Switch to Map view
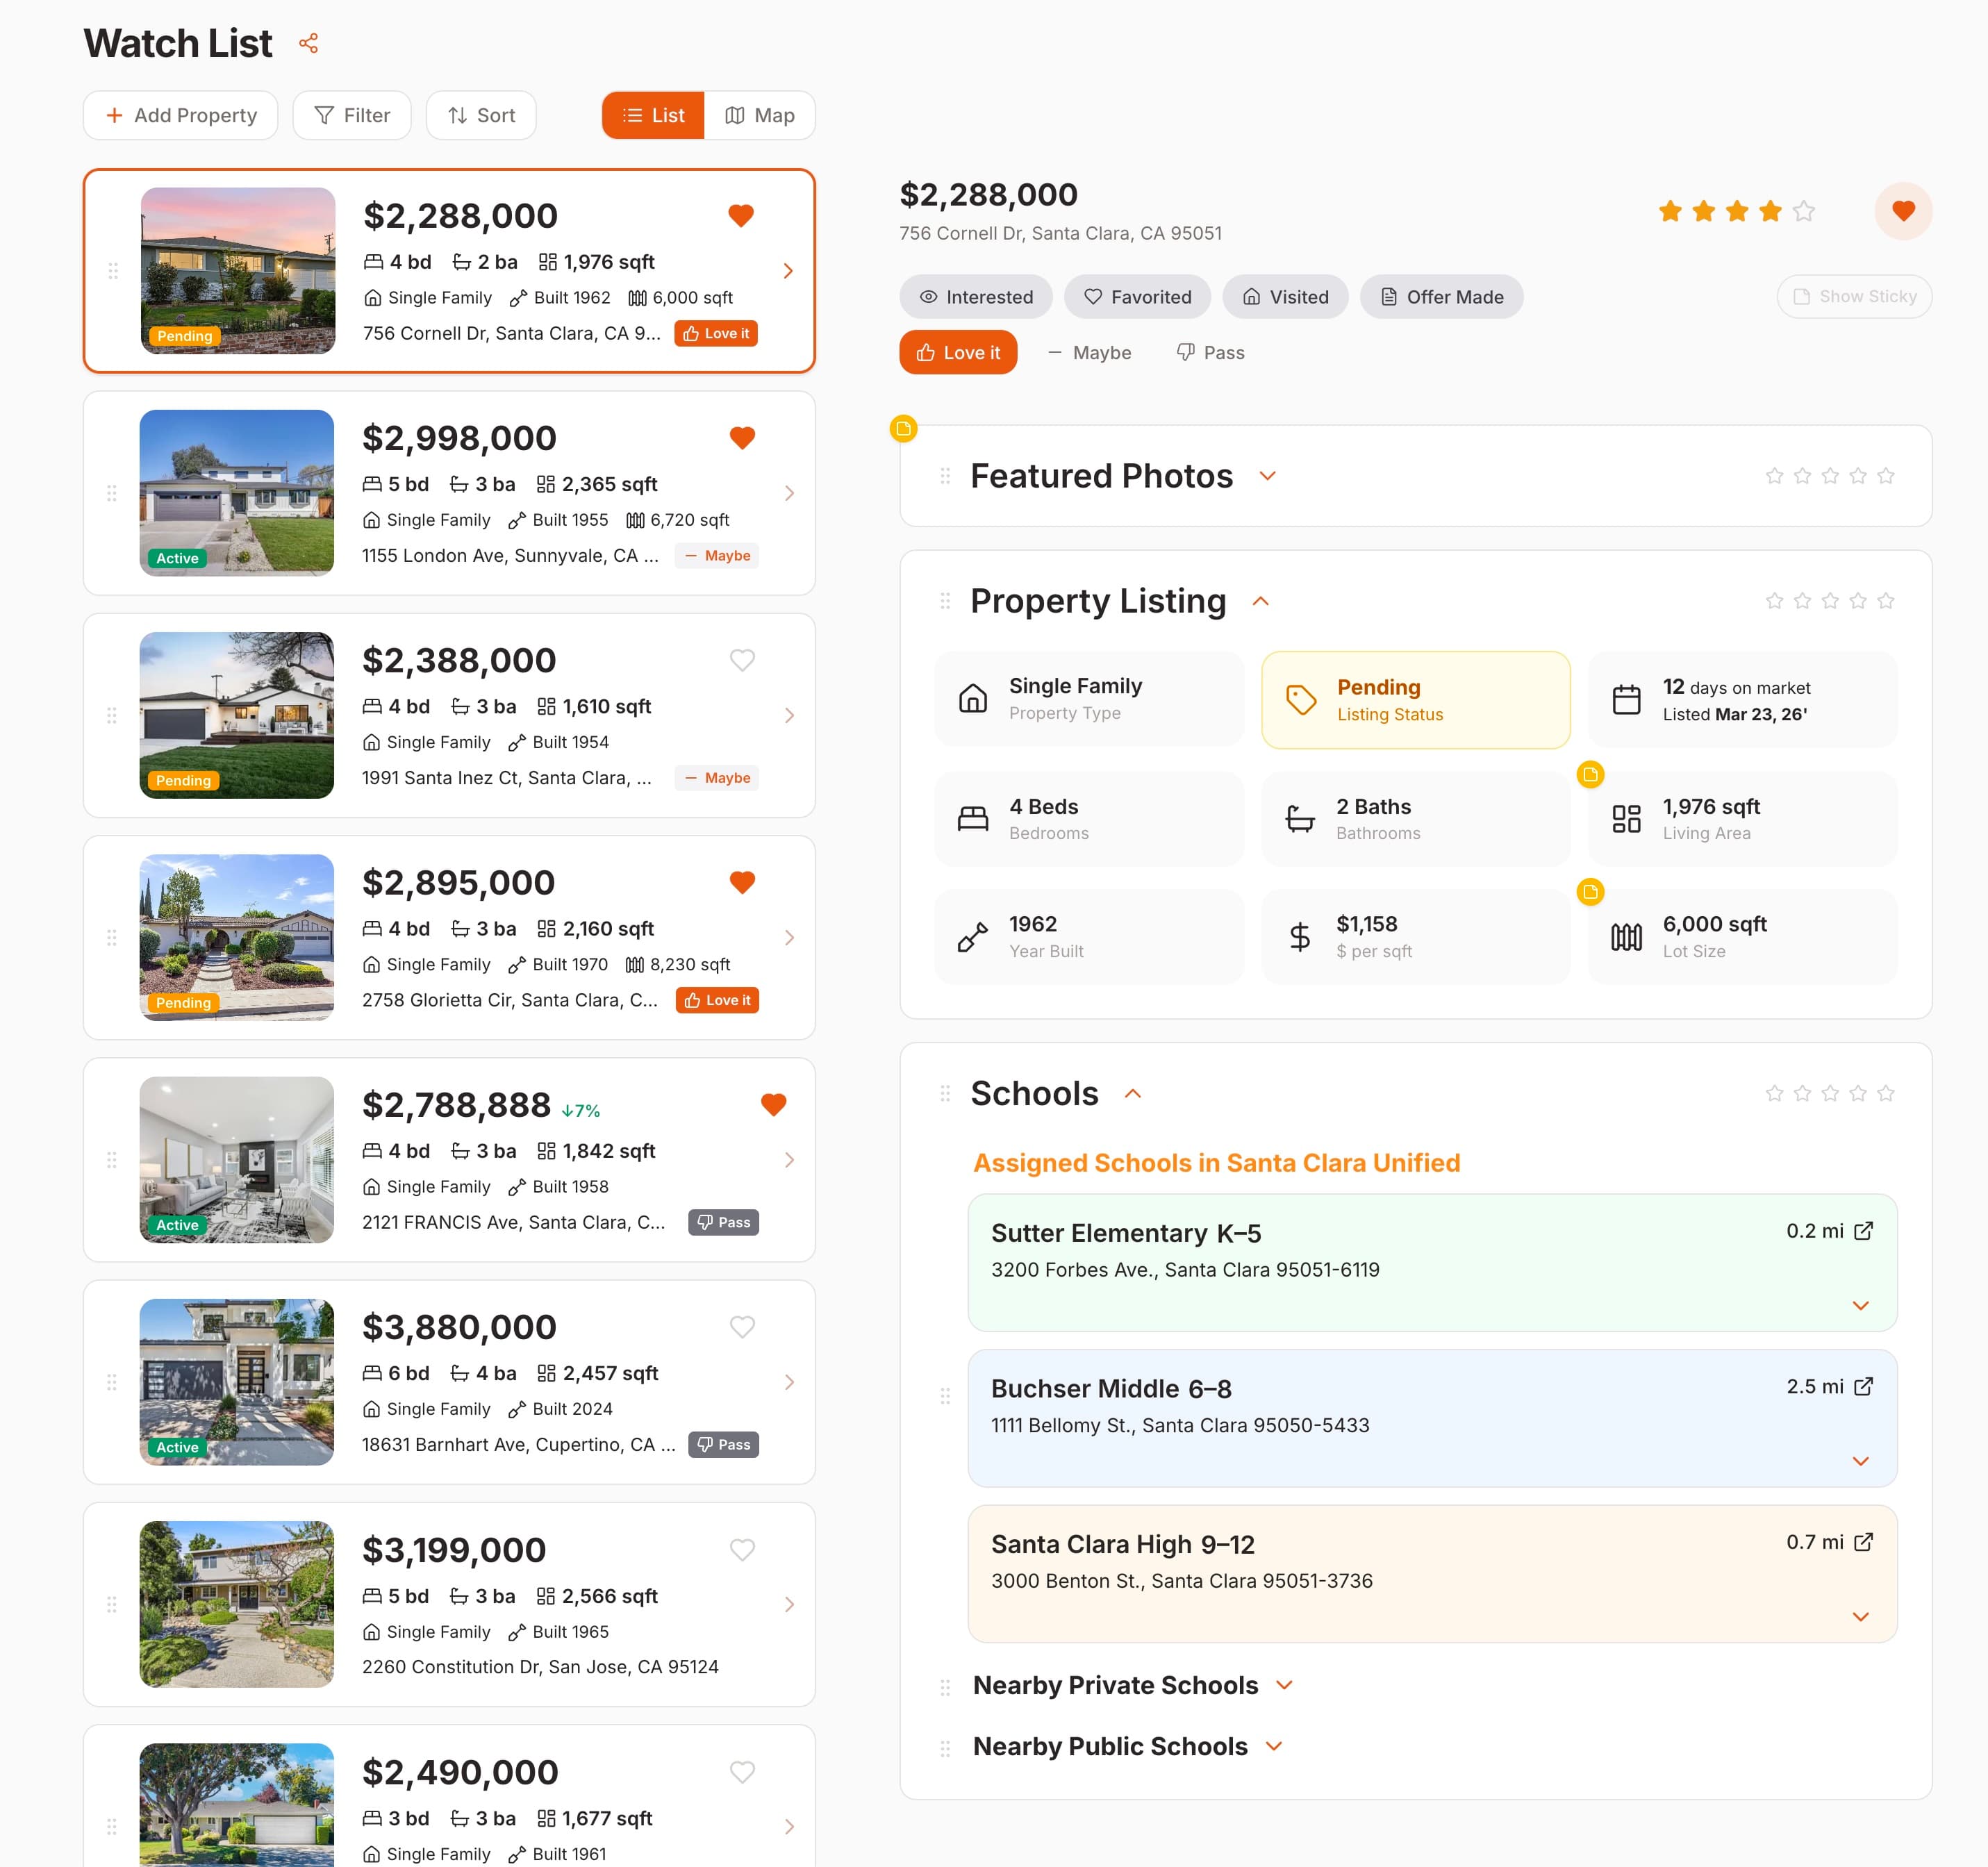 pyautogui.click(x=760, y=115)
